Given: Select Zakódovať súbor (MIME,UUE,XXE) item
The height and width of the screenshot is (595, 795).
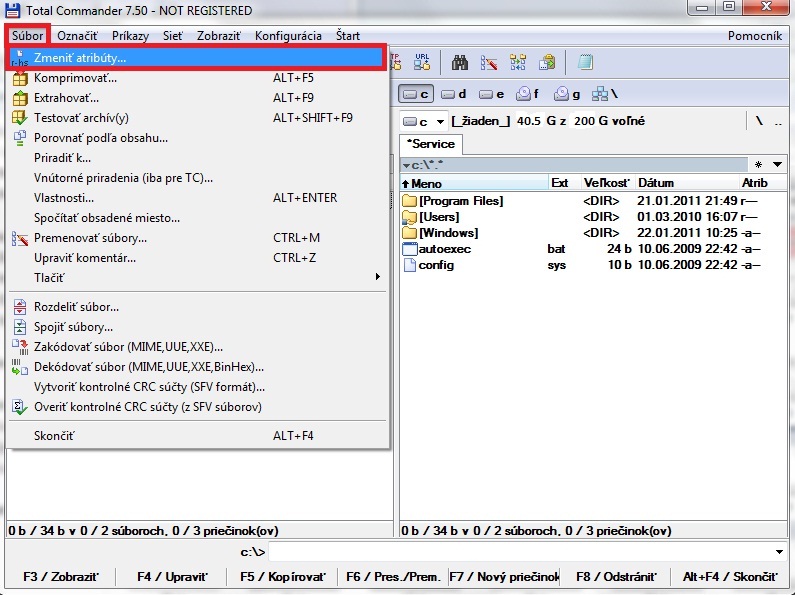Looking at the screenshot, I should tap(197, 347).
